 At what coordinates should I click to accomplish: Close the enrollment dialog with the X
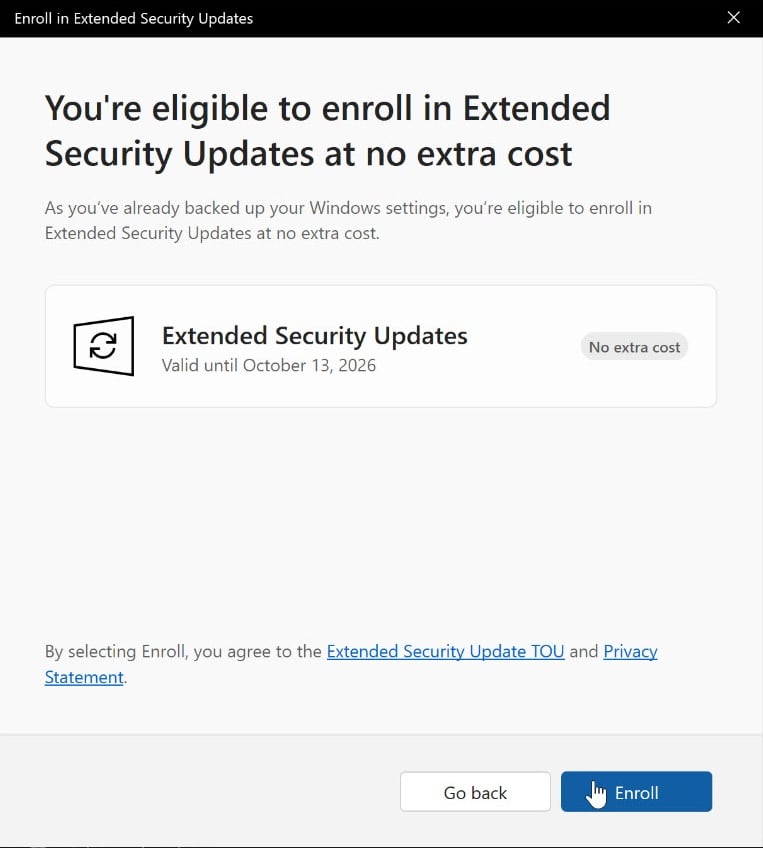click(734, 18)
